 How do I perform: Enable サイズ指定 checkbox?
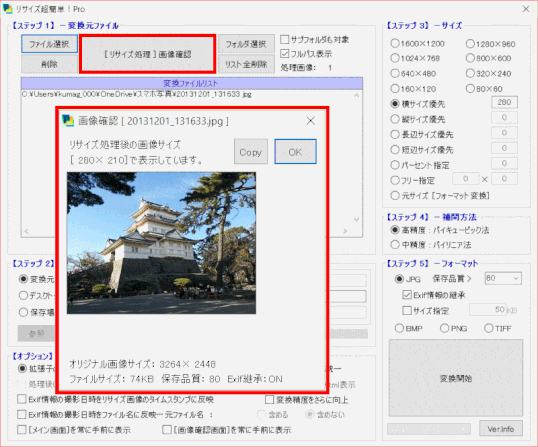pos(407,310)
